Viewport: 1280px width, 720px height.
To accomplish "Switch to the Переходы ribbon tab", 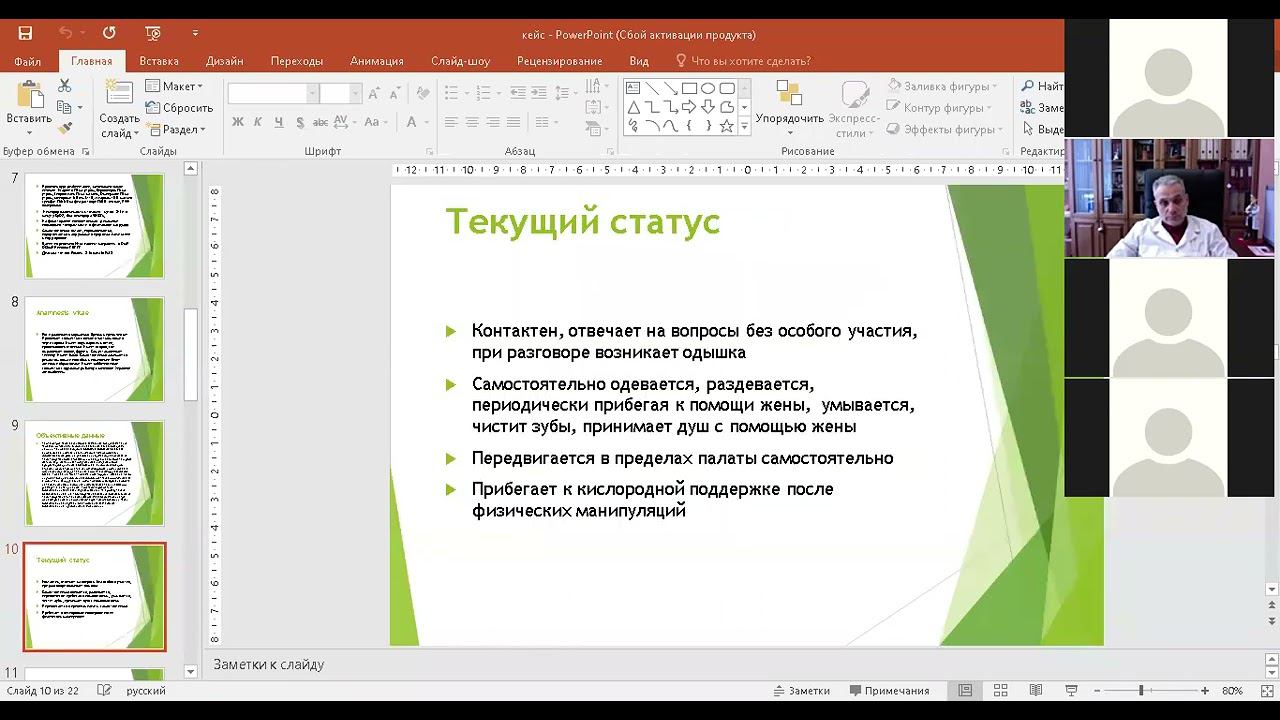I will (x=297, y=61).
